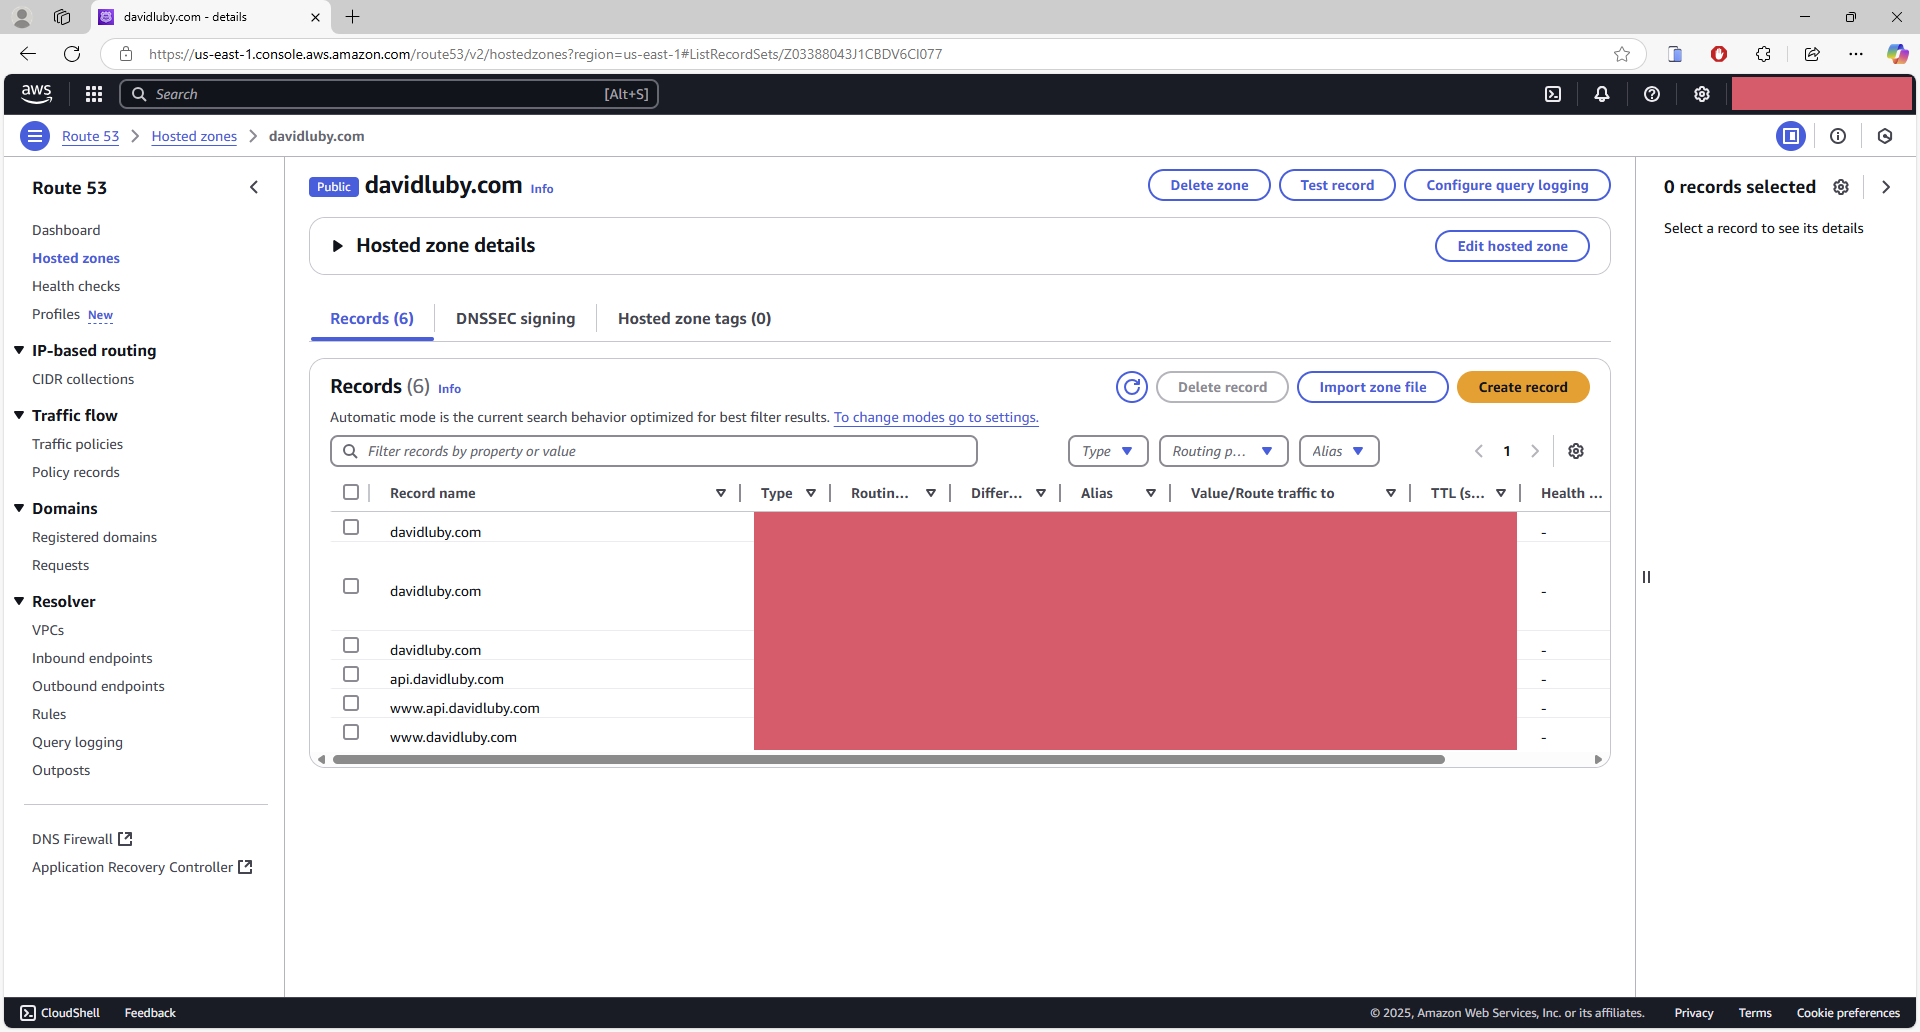Image resolution: width=1920 pixels, height=1032 pixels.
Task: Click the Create record button
Action: 1522,387
